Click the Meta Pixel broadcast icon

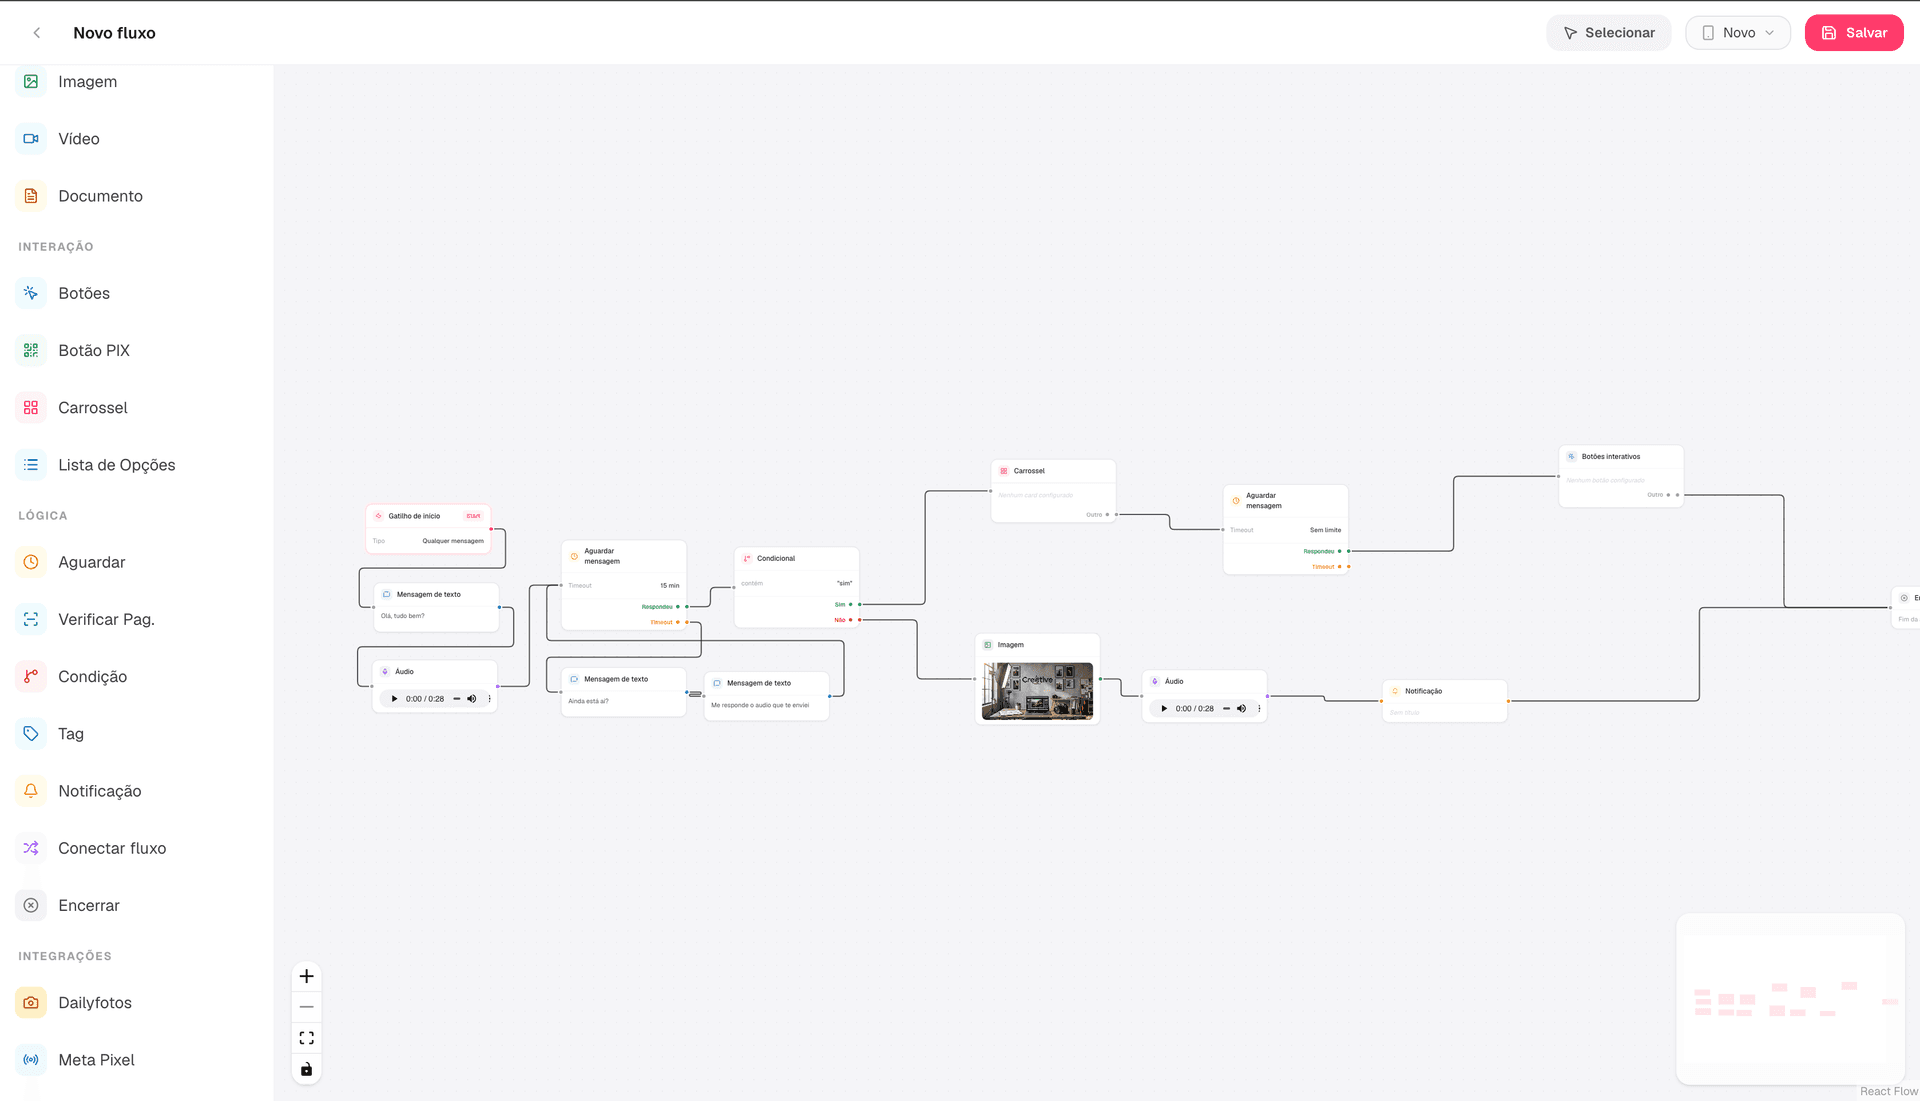31,1060
